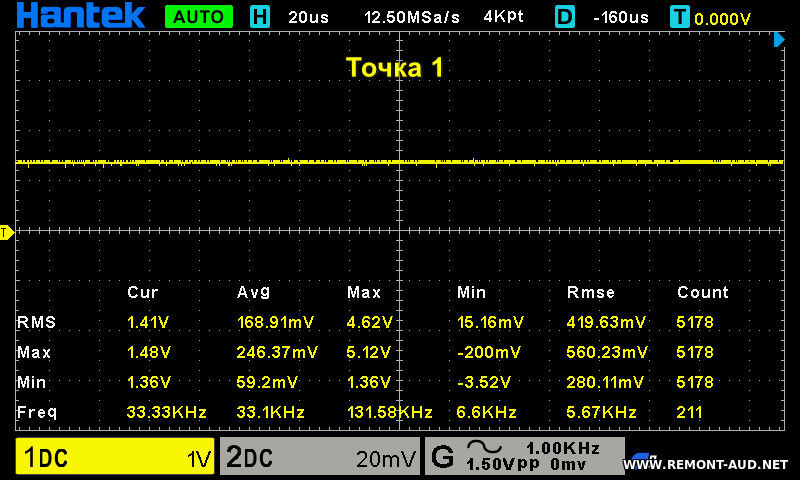Click the RMS current value 1.41V

[x=147, y=322]
